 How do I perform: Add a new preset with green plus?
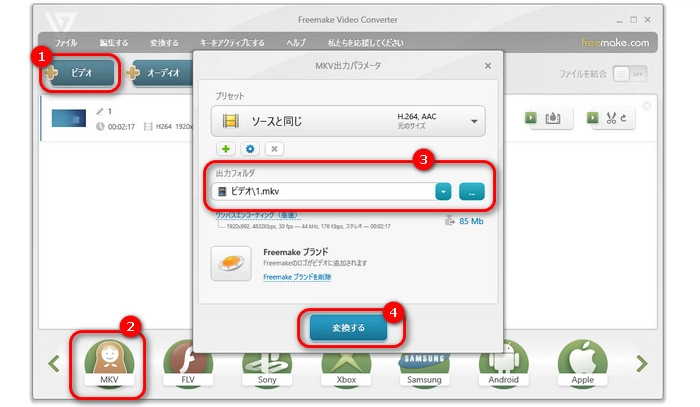click(226, 149)
